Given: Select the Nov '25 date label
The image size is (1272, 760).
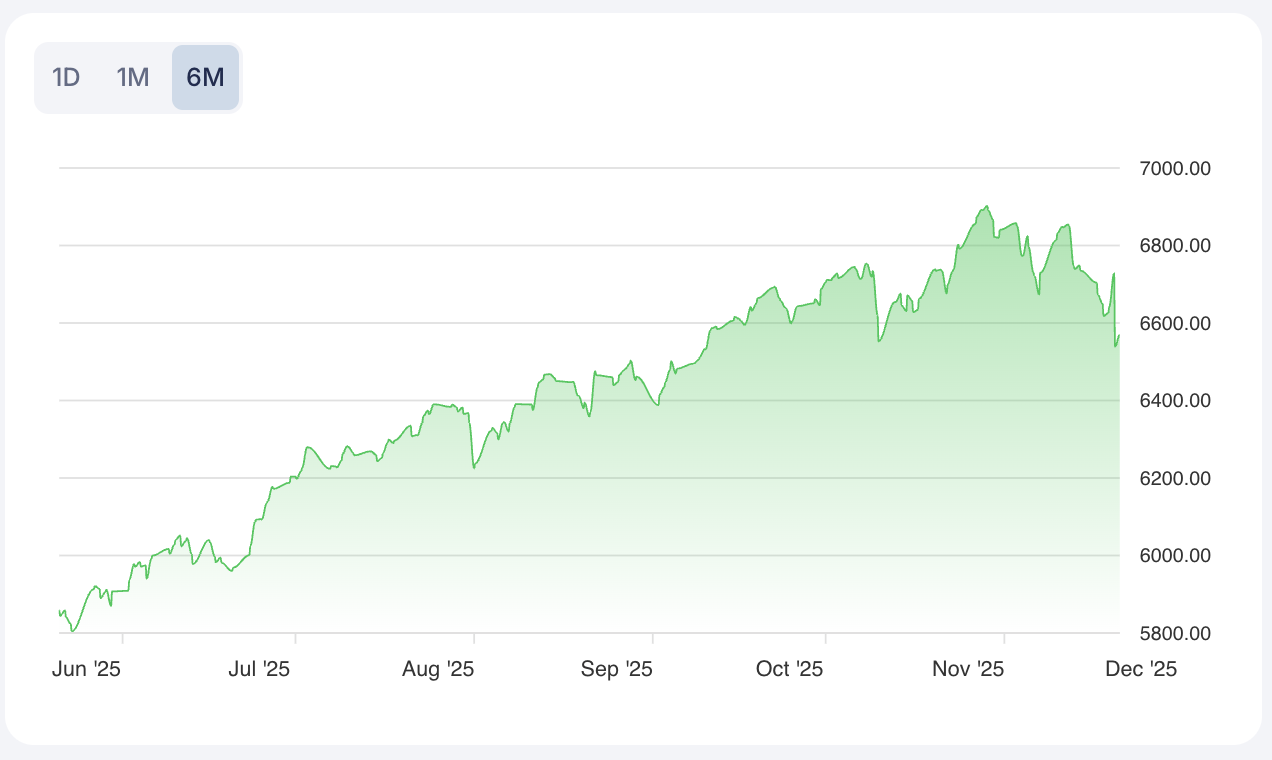Looking at the screenshot, I should point(968,670).
